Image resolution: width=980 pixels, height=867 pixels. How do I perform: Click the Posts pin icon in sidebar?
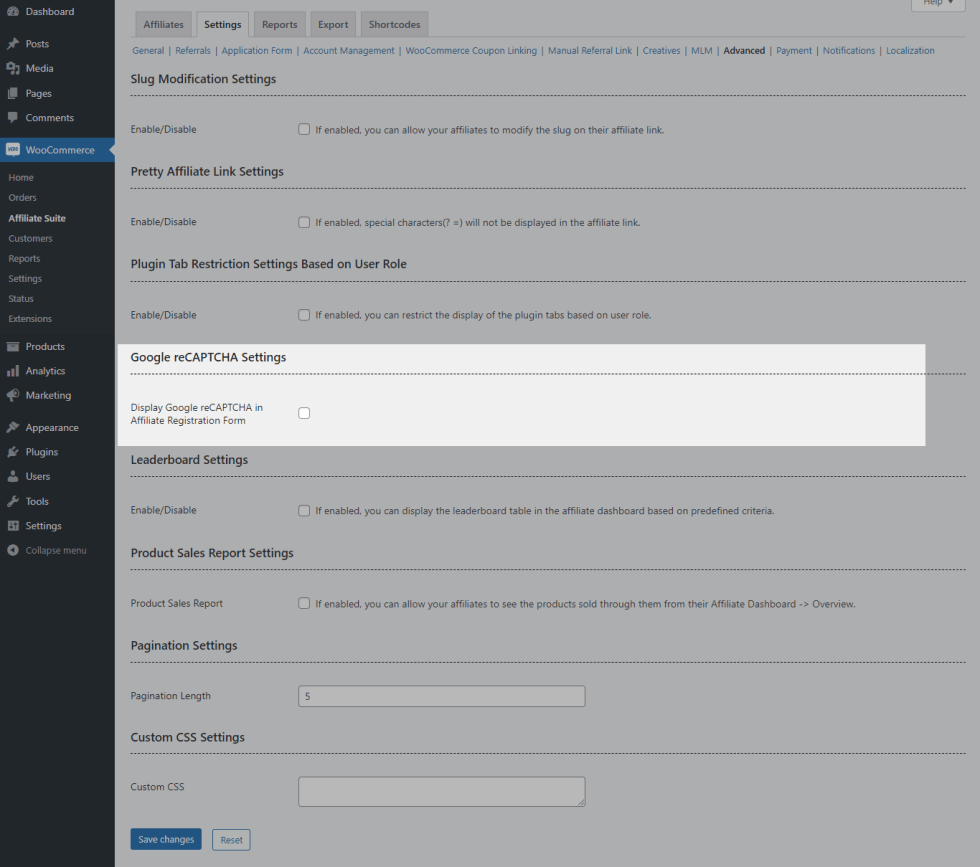[13, 44]
